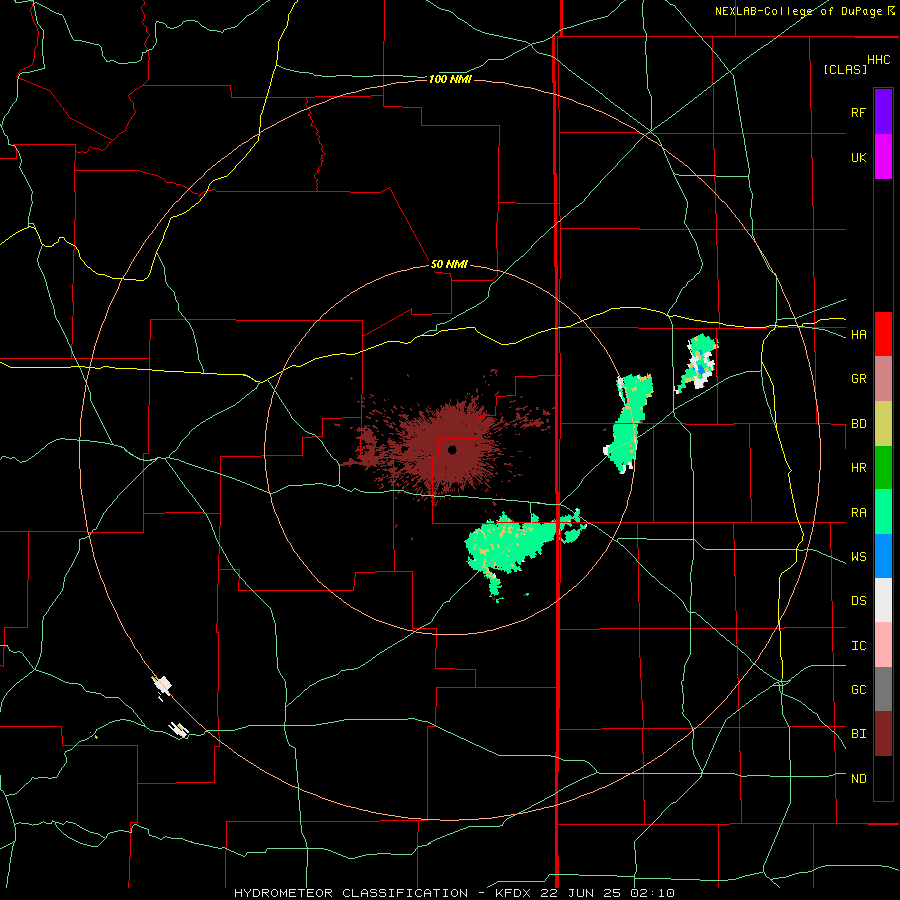Click the black radar site dot
The height and width of the screenshot is (900, 900).
tap(452, 450)
